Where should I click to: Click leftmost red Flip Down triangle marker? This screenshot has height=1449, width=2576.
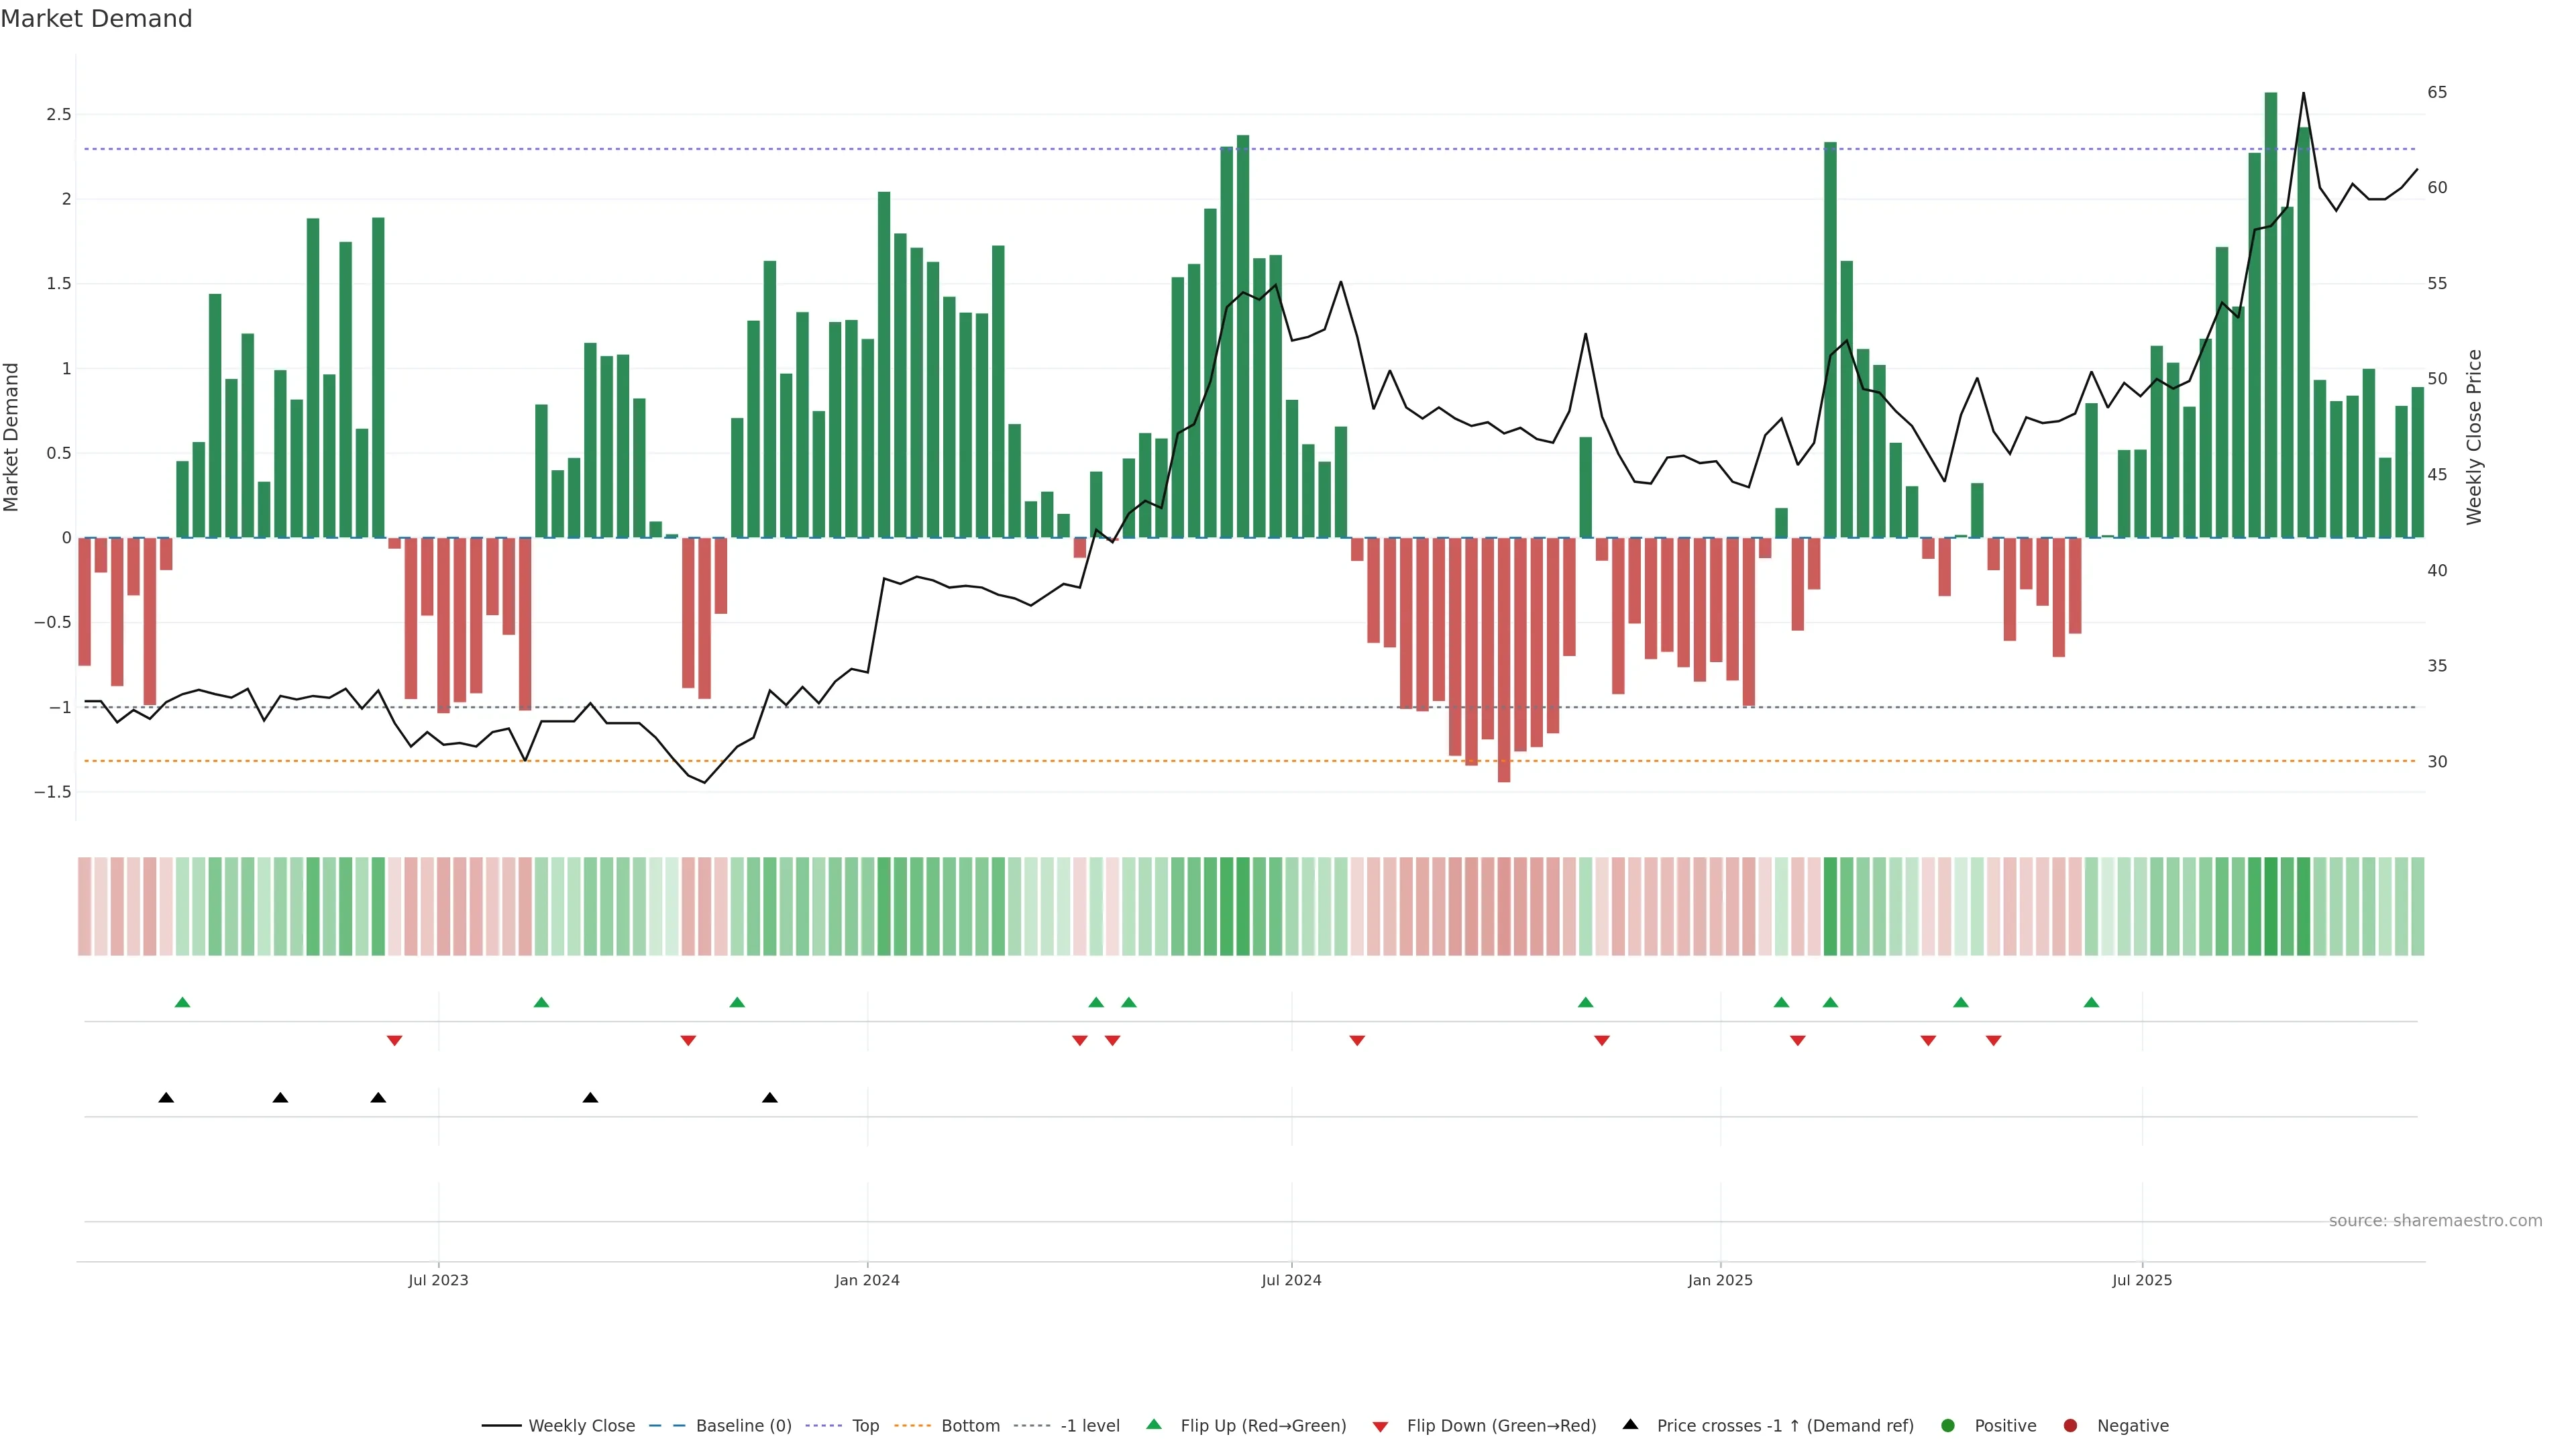point(394,1041)
